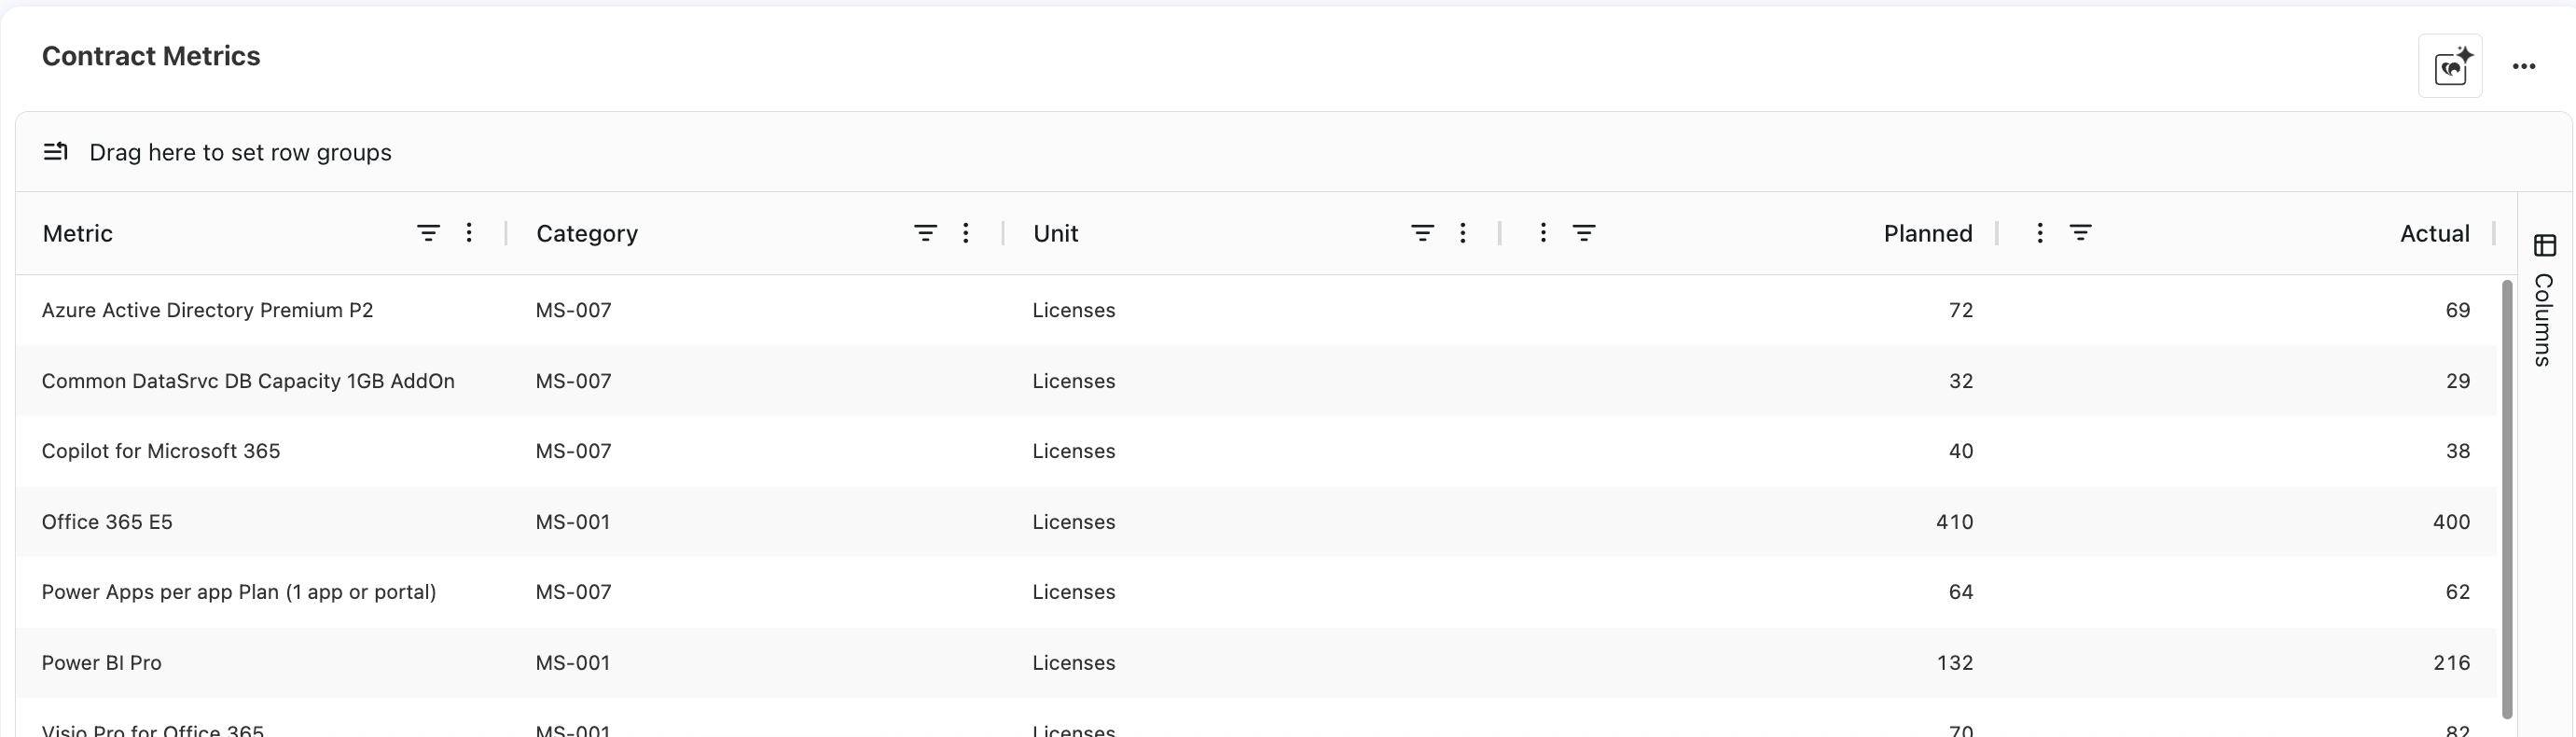Click actual value 38 for Copilot
This screenshot has height=737, width=2576.
2458,451
